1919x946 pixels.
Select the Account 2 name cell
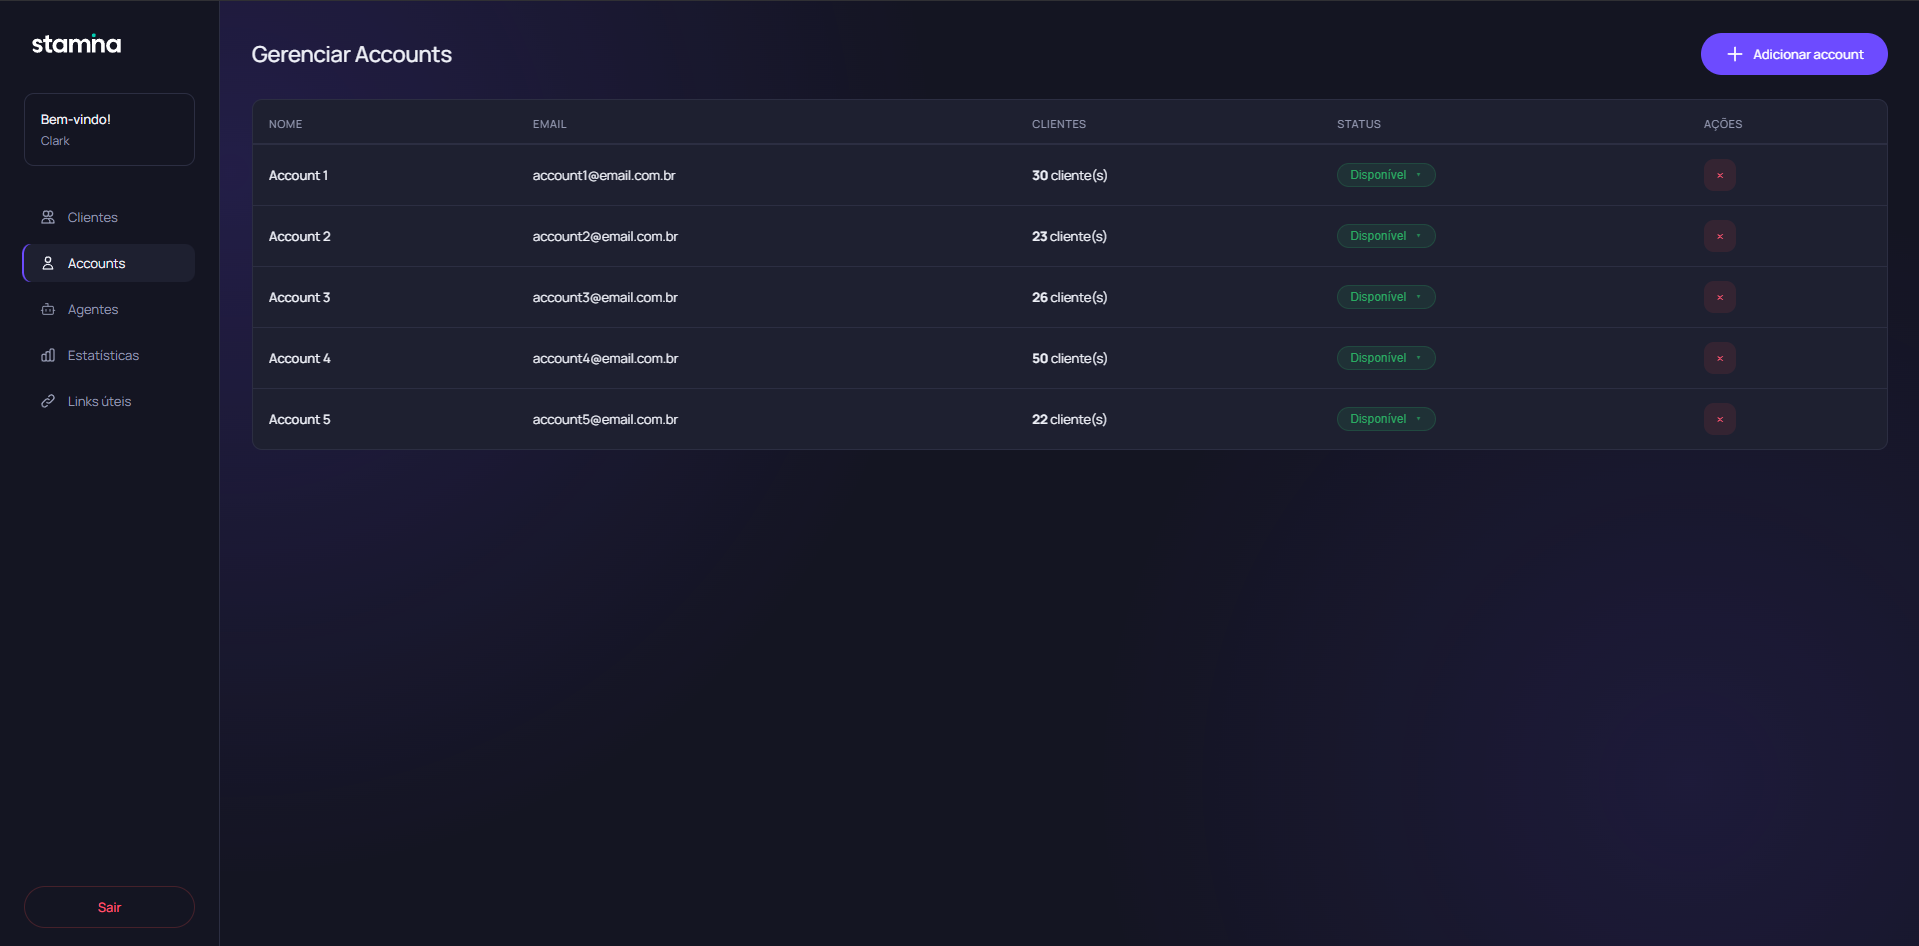[299, 236]
